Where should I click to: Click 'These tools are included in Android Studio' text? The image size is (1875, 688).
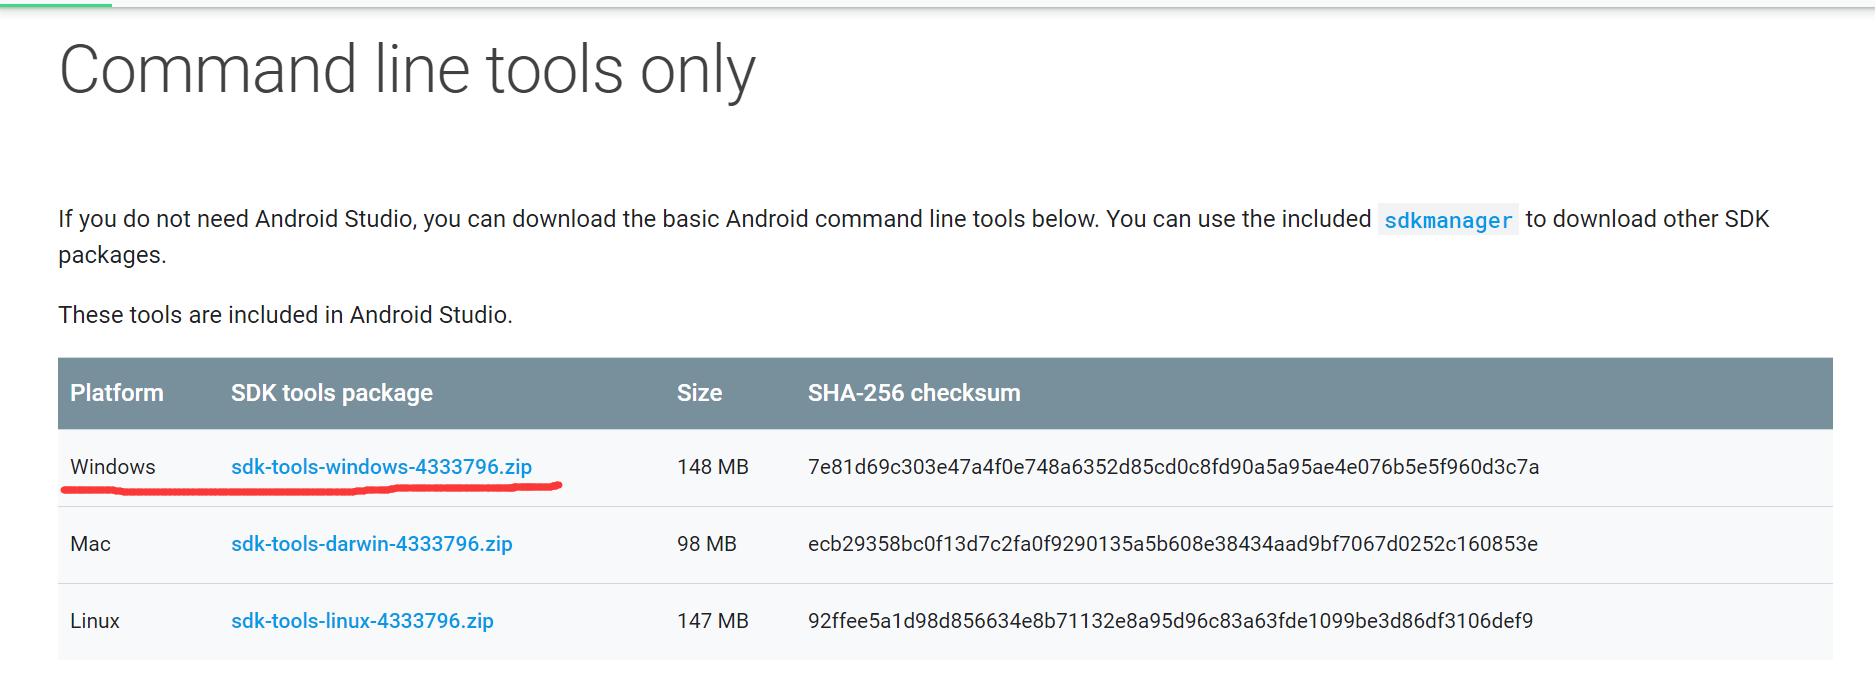pyautogui.click(x=285, y=315)
